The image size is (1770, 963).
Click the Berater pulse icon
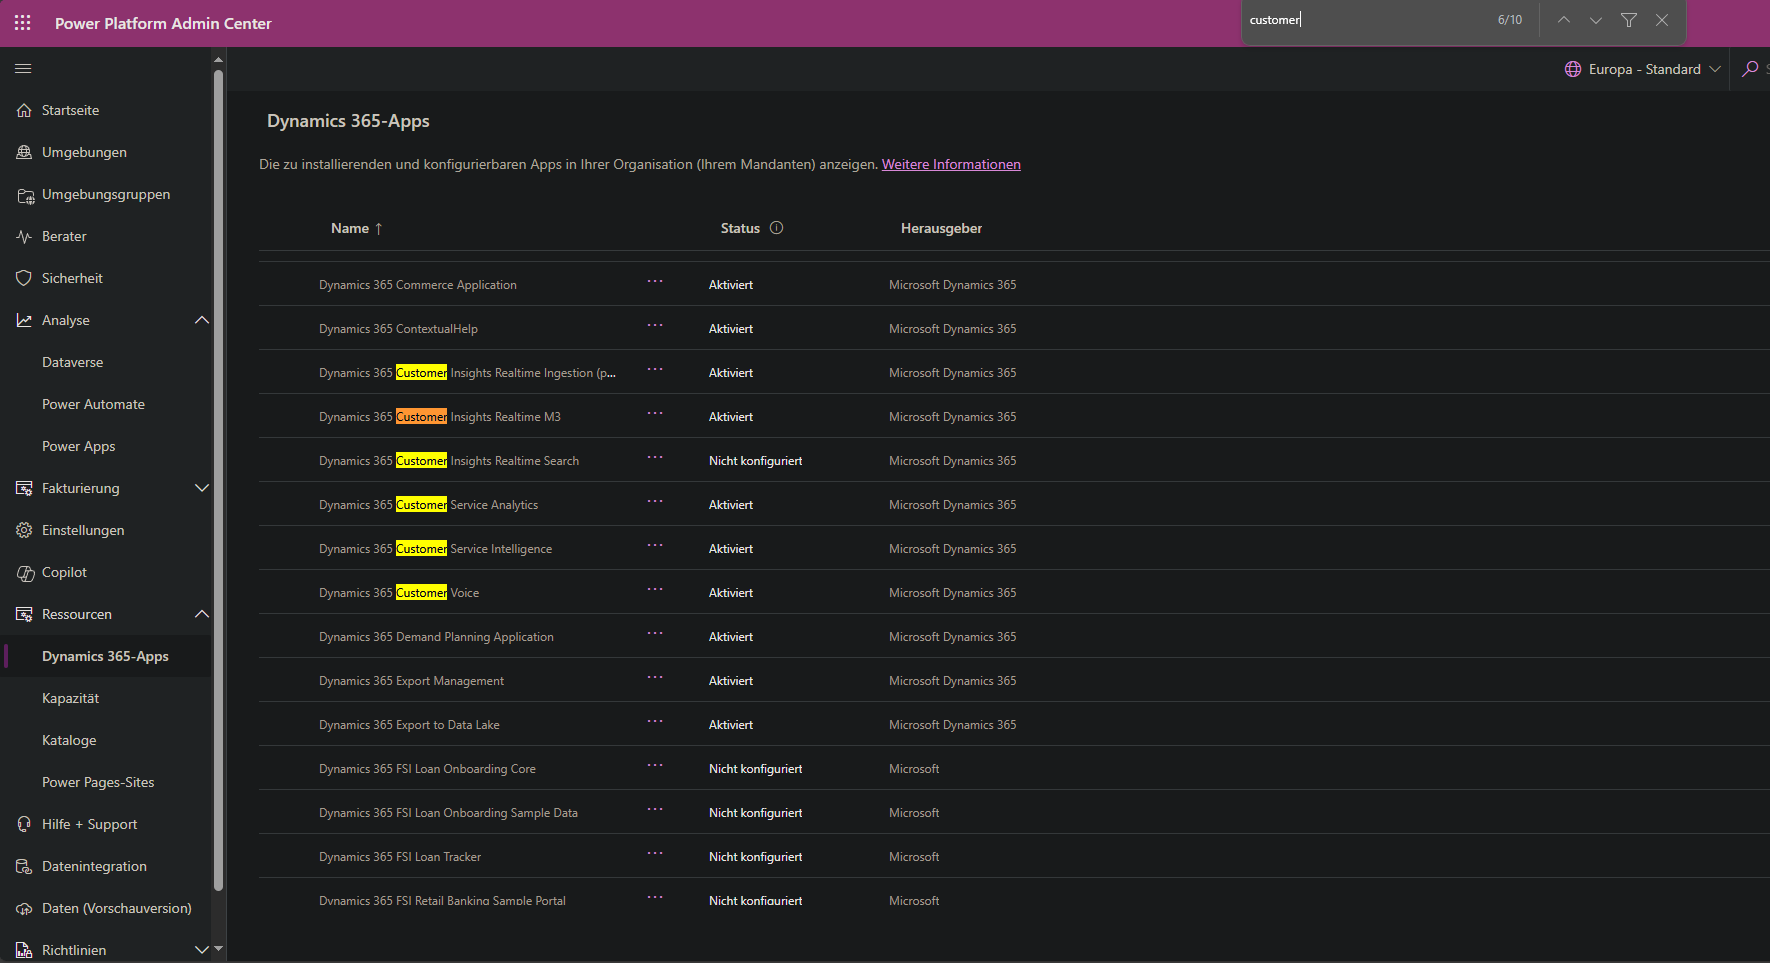[24, 236]
